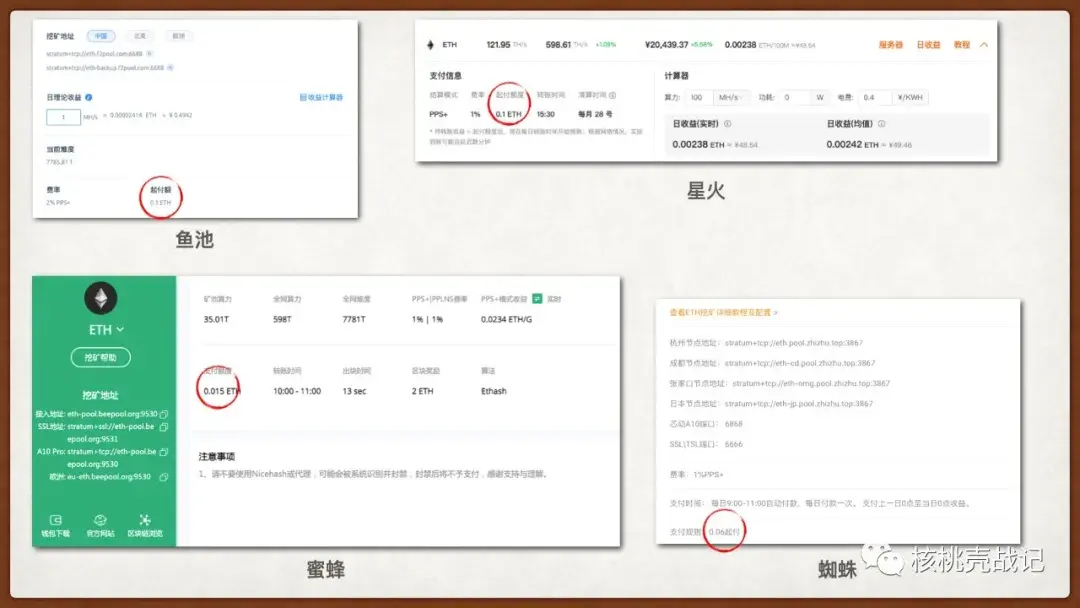Select the 13 sec block time value
Viewport: 1080px width, 608px height.
click(354, 391)
